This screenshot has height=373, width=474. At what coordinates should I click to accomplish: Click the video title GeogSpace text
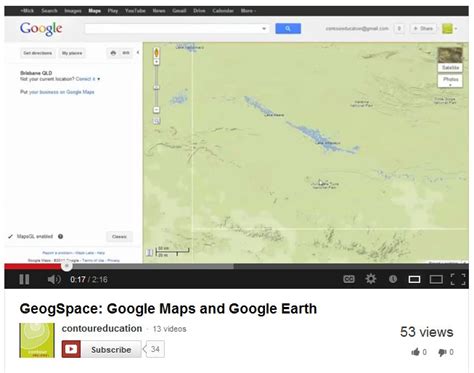coord(168,309)
